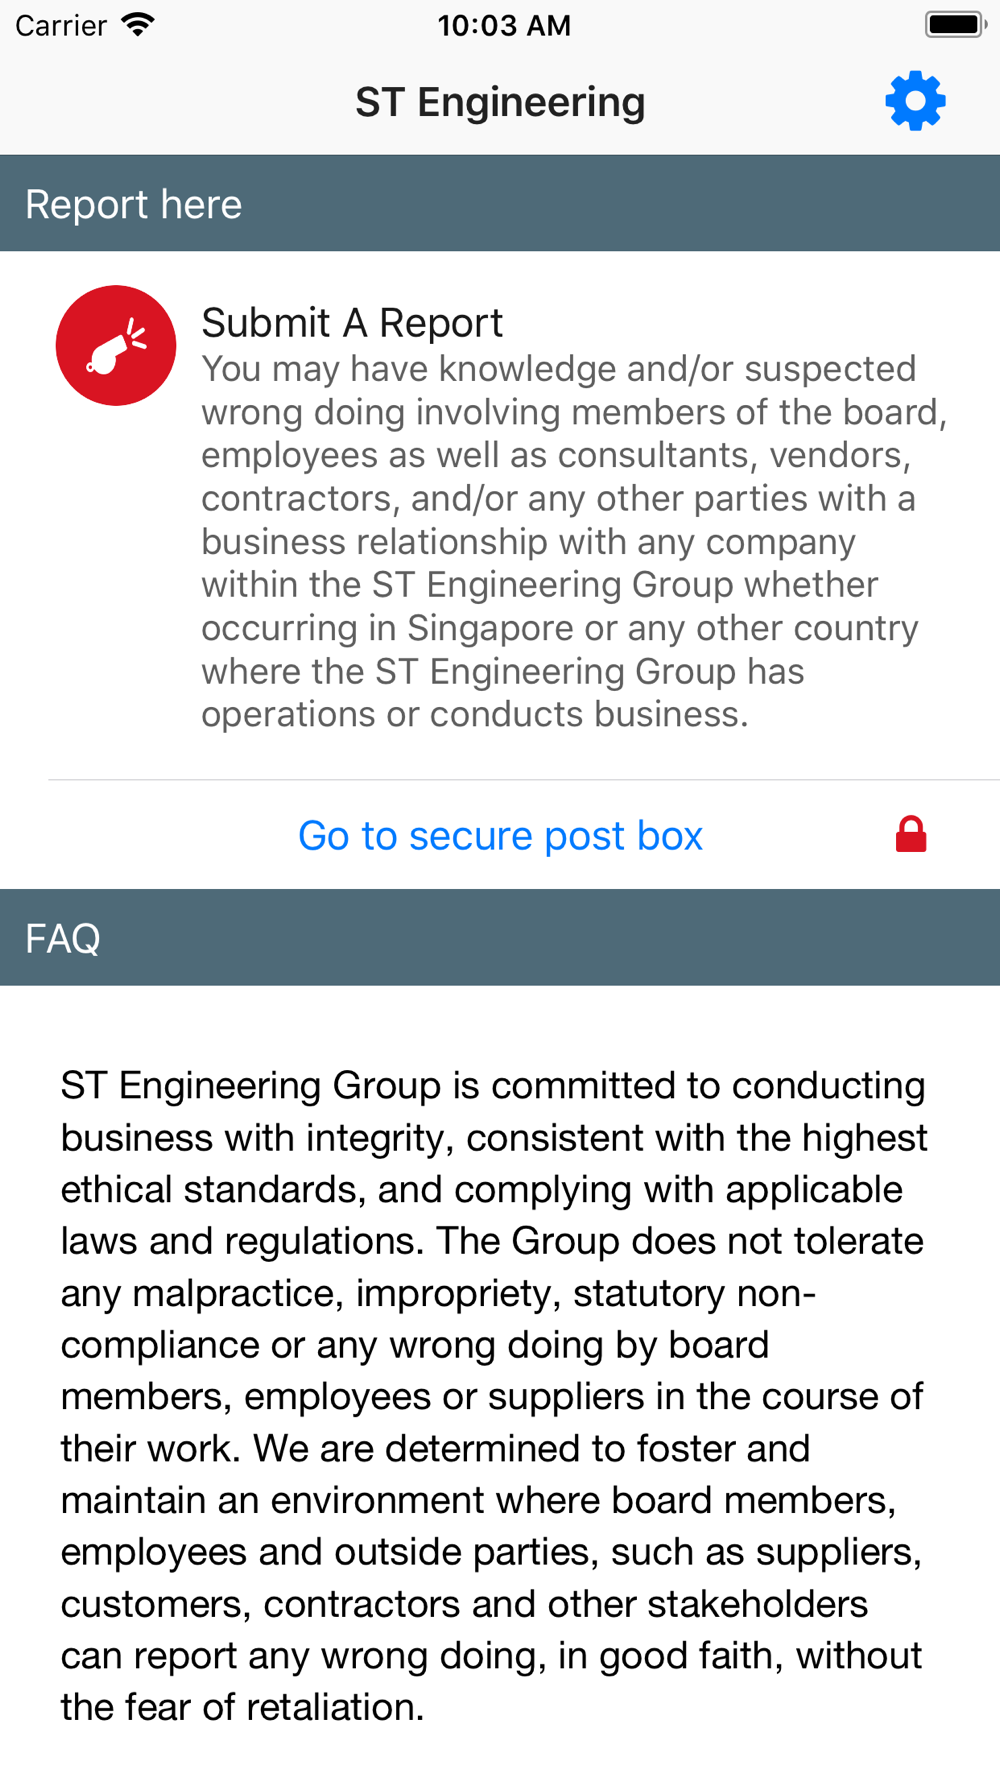This screenshot has width=1000, height=1778.
Task: Tap the Report here section header
Action: click(x=500, y=203)
